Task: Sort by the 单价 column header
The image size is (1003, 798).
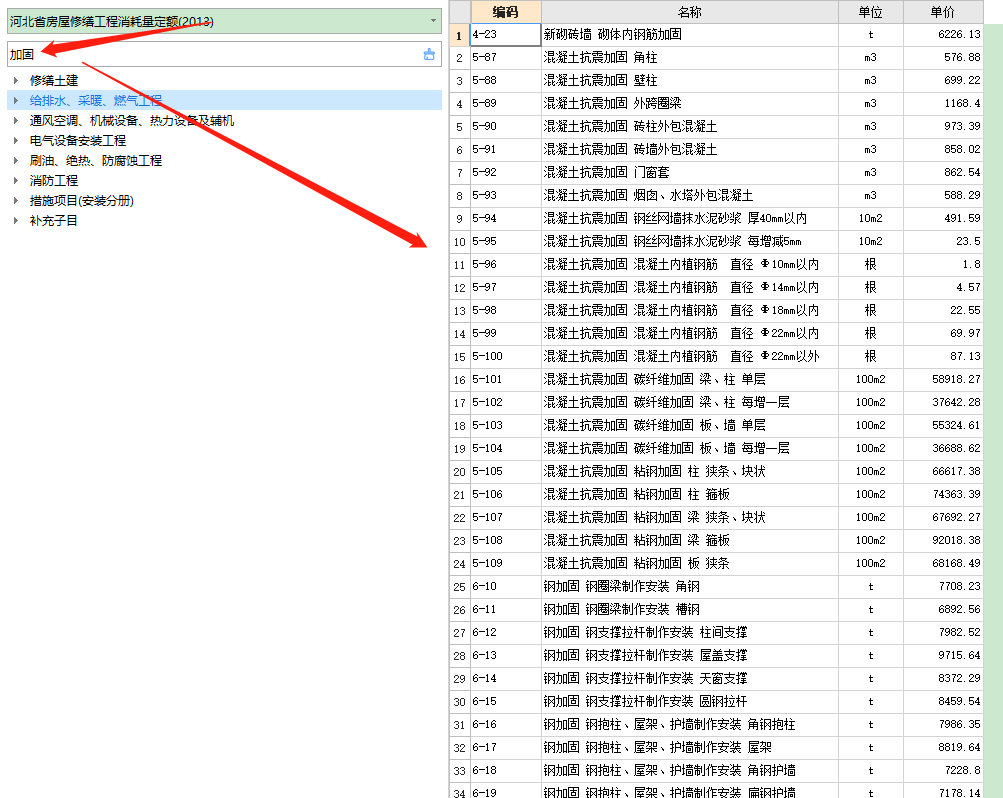Action: (x=942, y=12)
